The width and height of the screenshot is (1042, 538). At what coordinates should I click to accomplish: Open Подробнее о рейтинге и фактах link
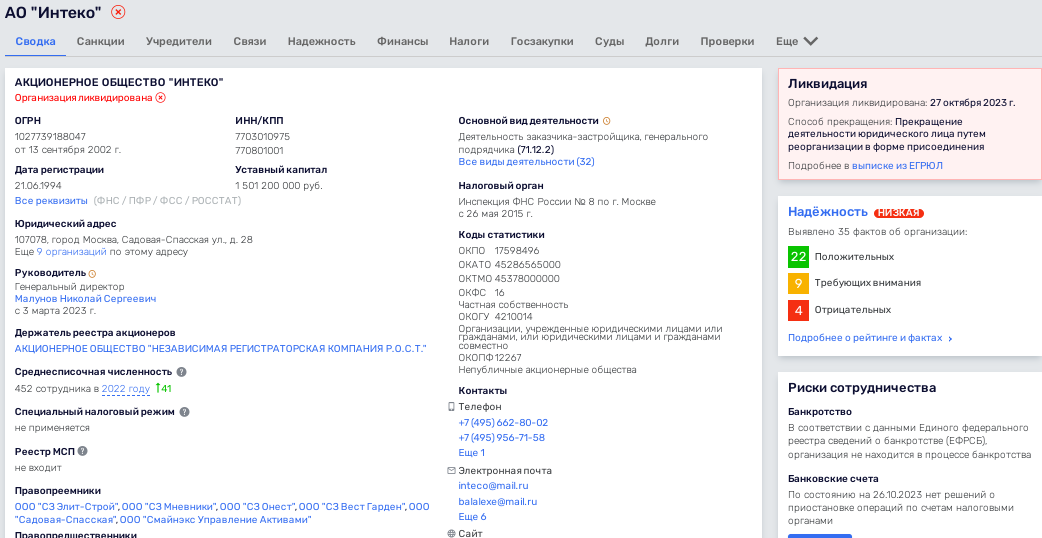pos(871,338)
